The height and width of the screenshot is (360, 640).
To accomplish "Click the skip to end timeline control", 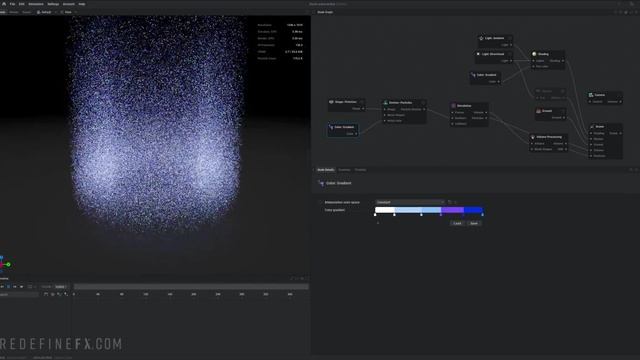I will tap(22, 287).
